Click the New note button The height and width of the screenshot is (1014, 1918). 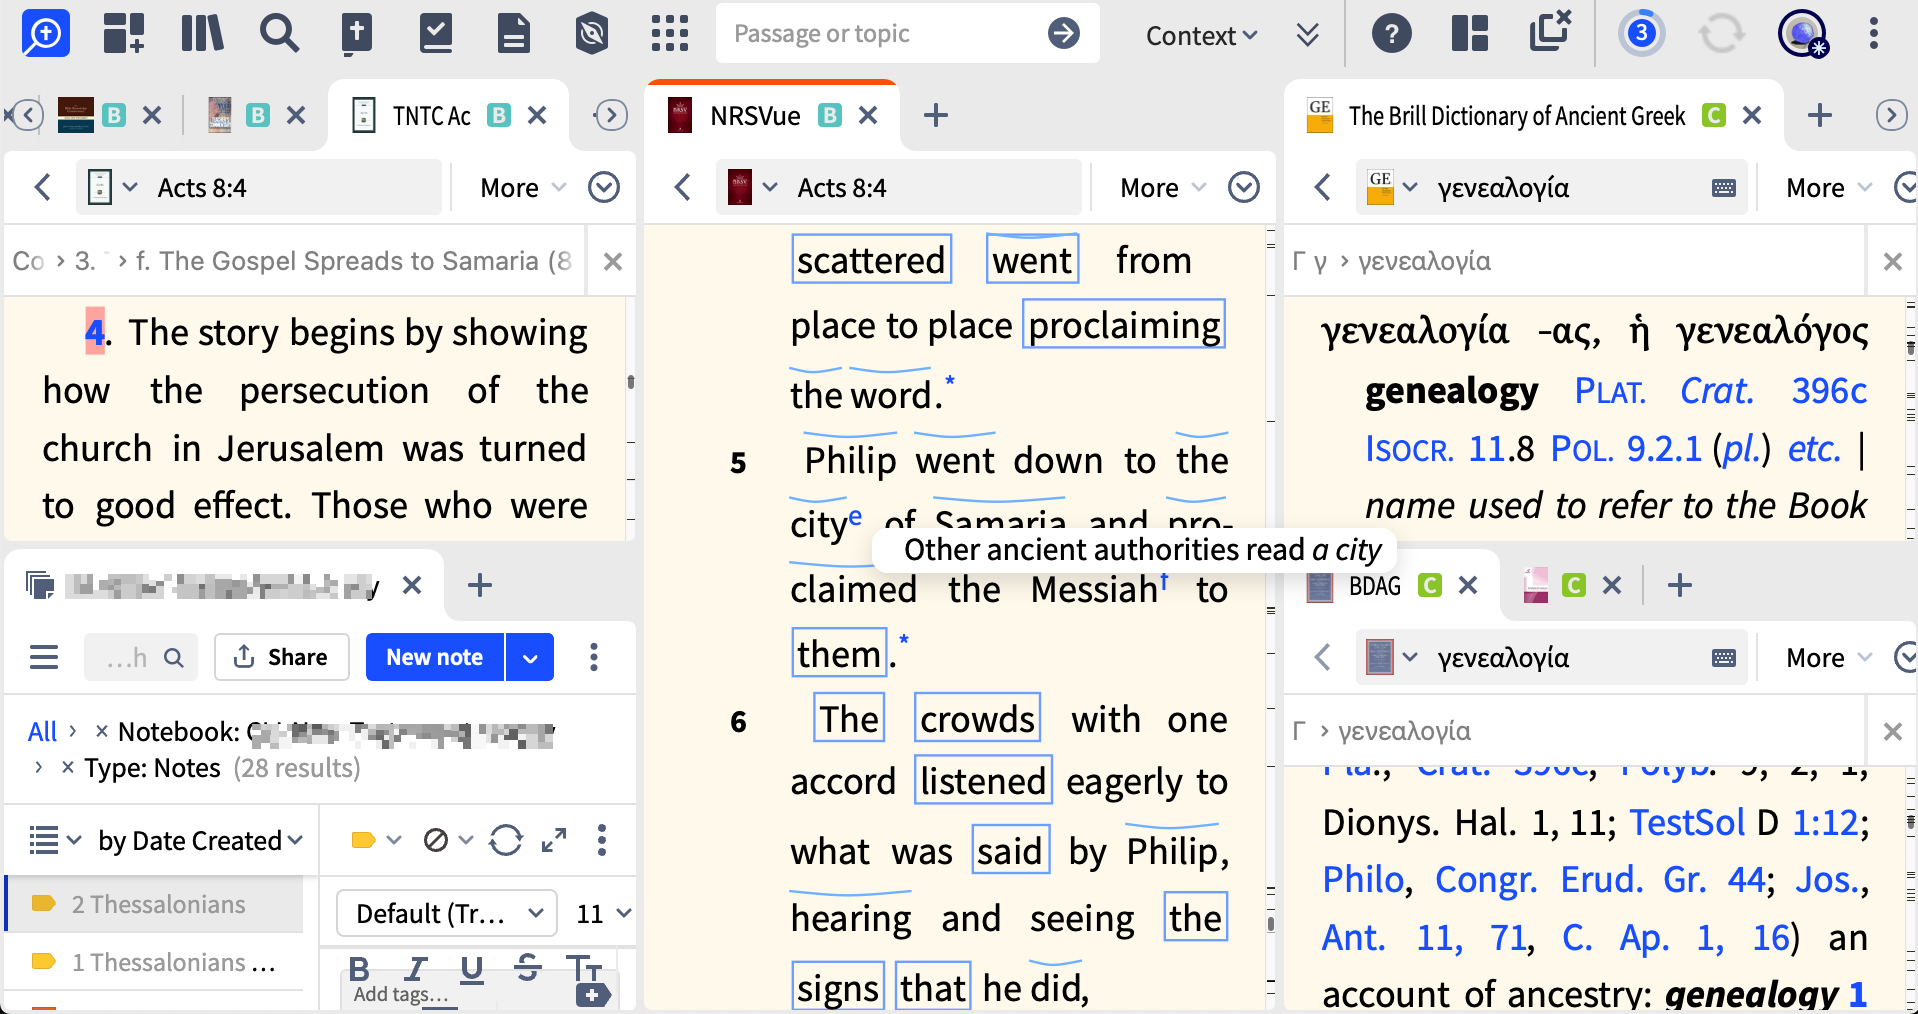[x=434, y=657]
